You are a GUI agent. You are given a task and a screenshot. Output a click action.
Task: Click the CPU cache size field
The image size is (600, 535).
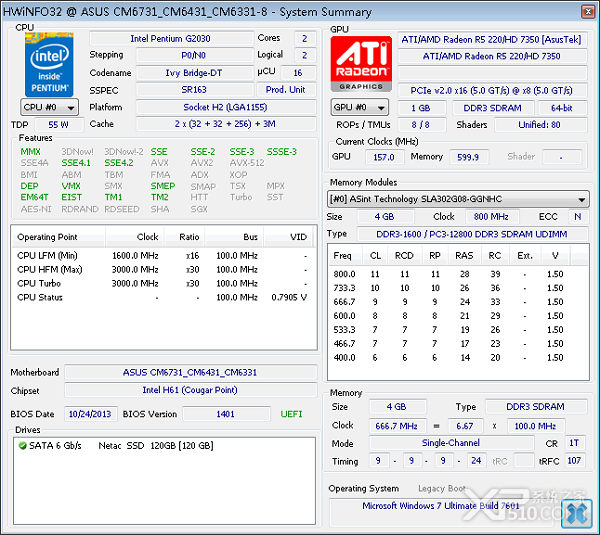226,124
